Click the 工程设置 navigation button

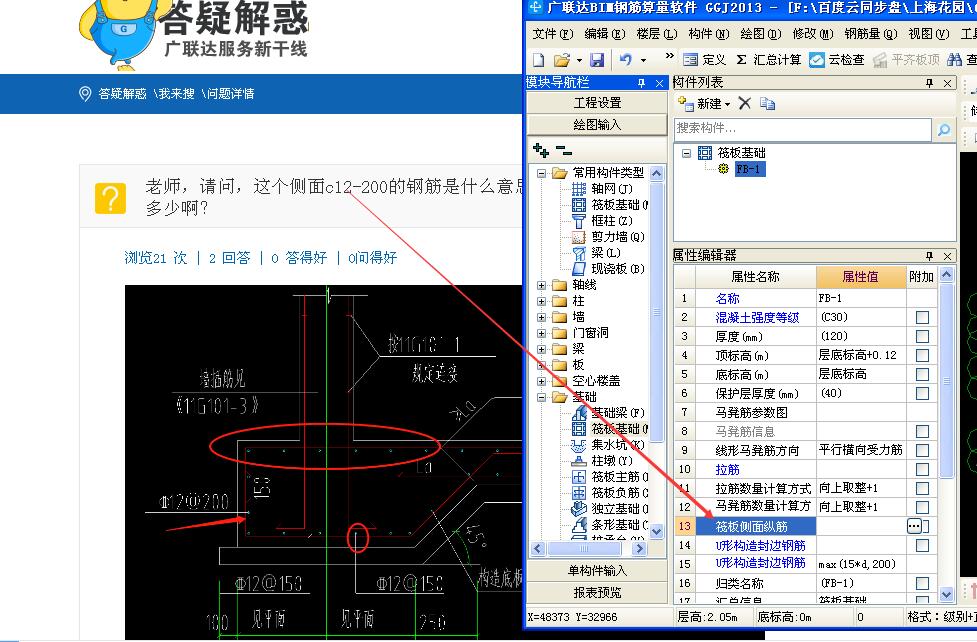point(597,103)
